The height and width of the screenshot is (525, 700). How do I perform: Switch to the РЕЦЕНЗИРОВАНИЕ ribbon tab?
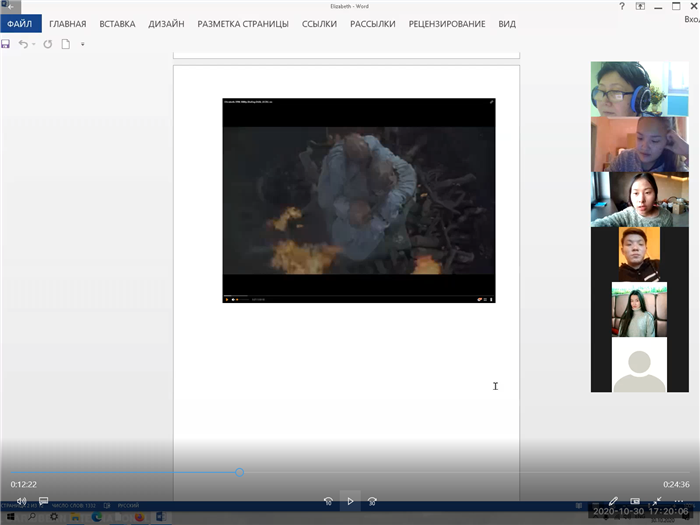447,23
